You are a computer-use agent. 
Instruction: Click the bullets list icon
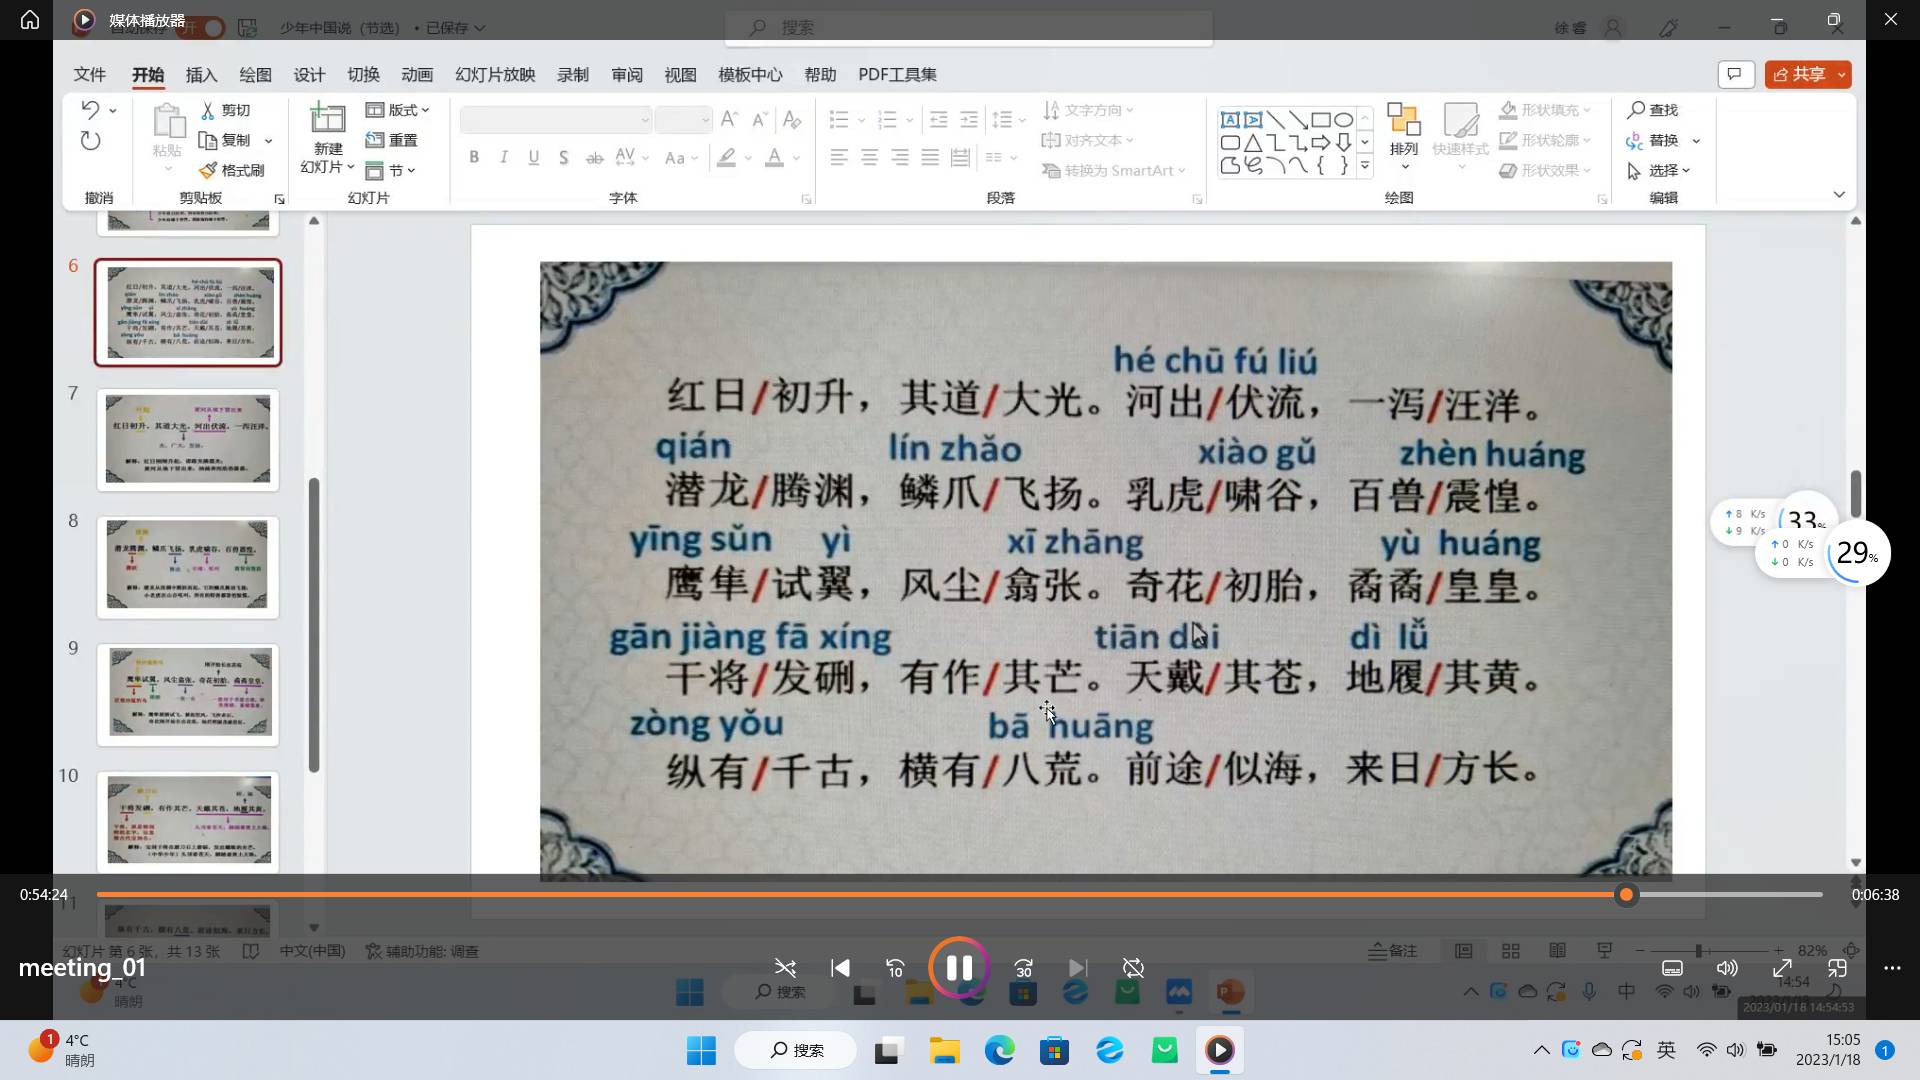[839, 120]
